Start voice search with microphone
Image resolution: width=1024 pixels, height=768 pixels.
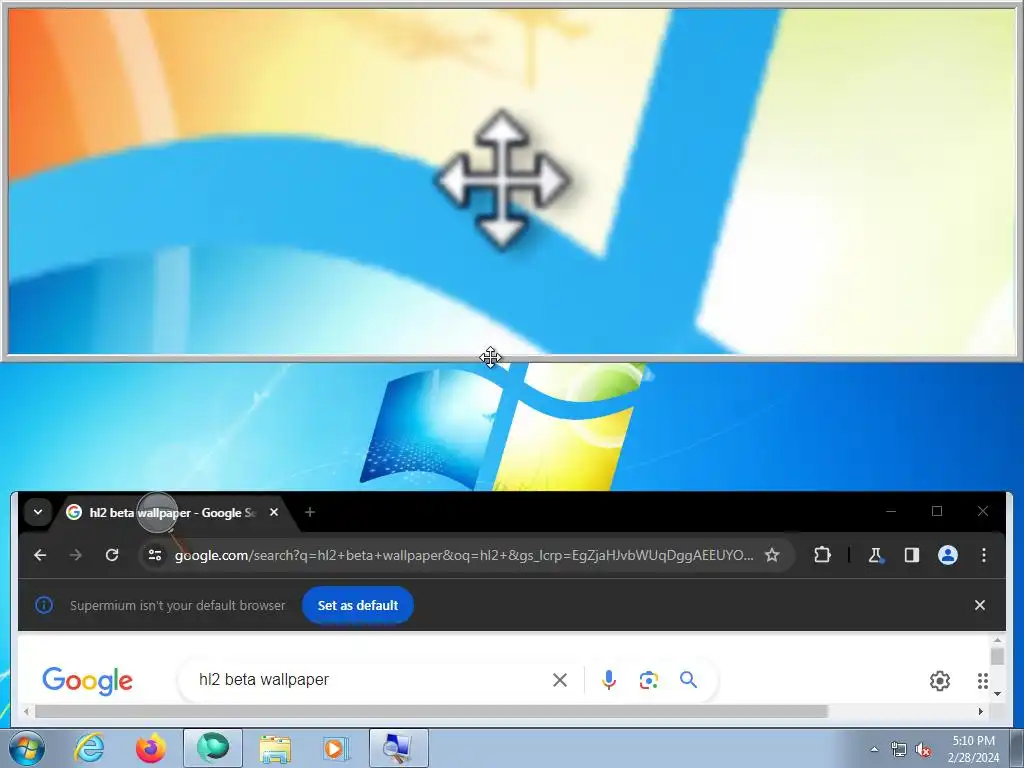(609, 680)
